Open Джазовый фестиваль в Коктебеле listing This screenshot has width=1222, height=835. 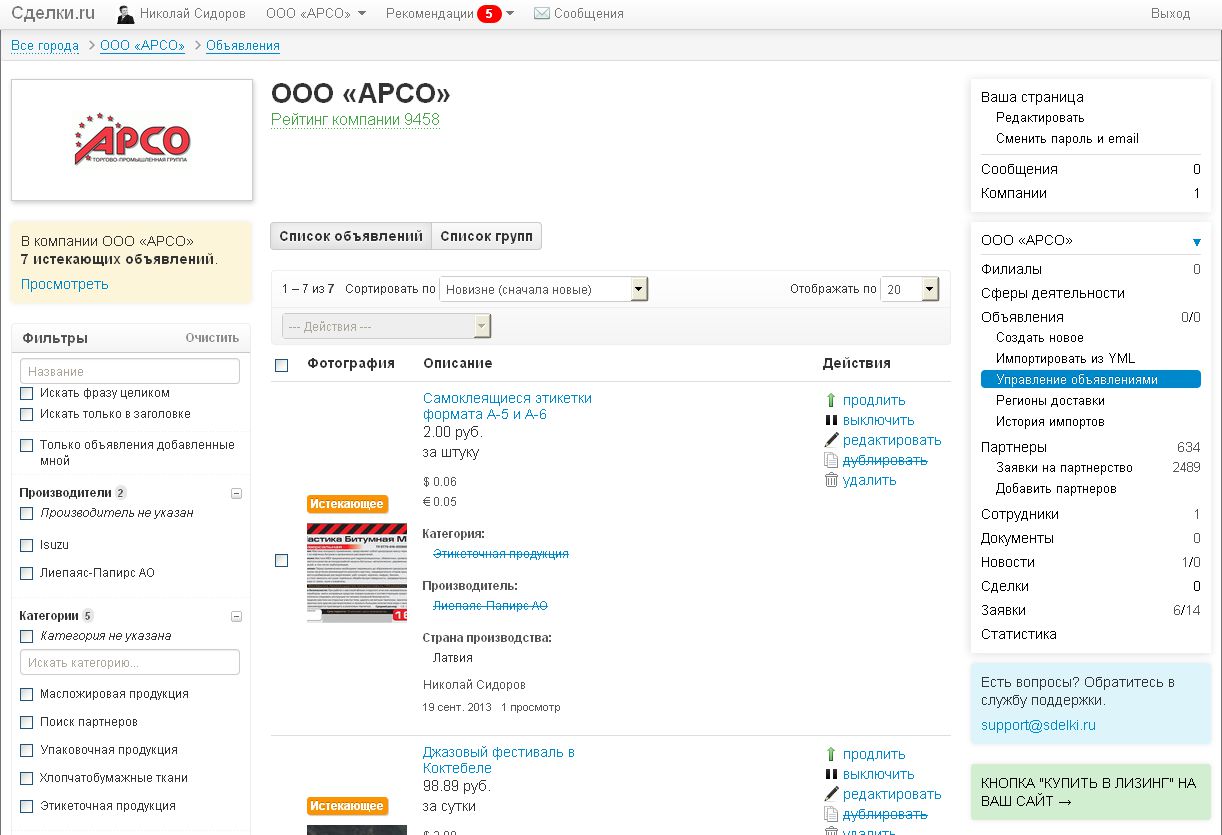499,760
